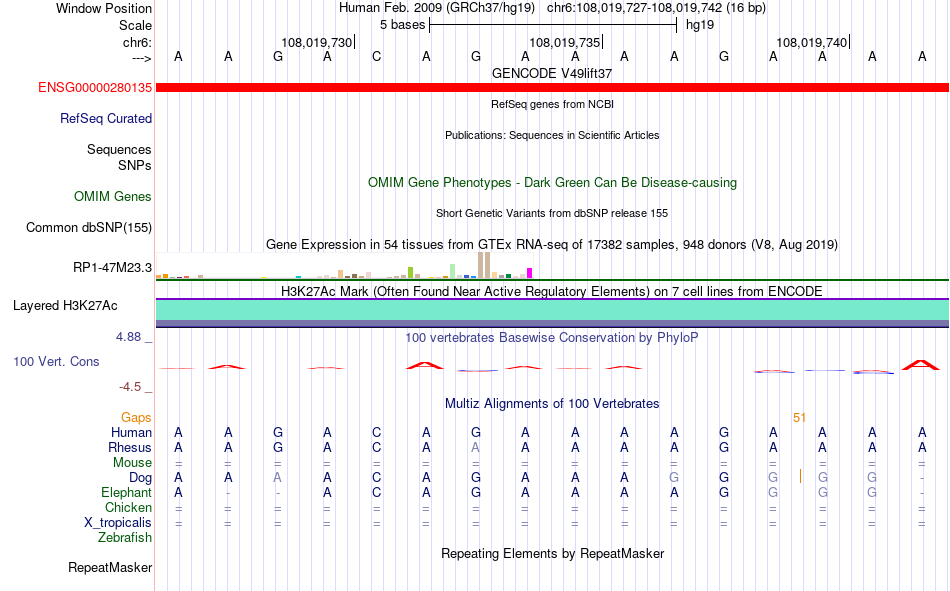Select the X_tropicalis alignment row label
950x591 pixels.
pyautogui.click(x=118, y=523)
